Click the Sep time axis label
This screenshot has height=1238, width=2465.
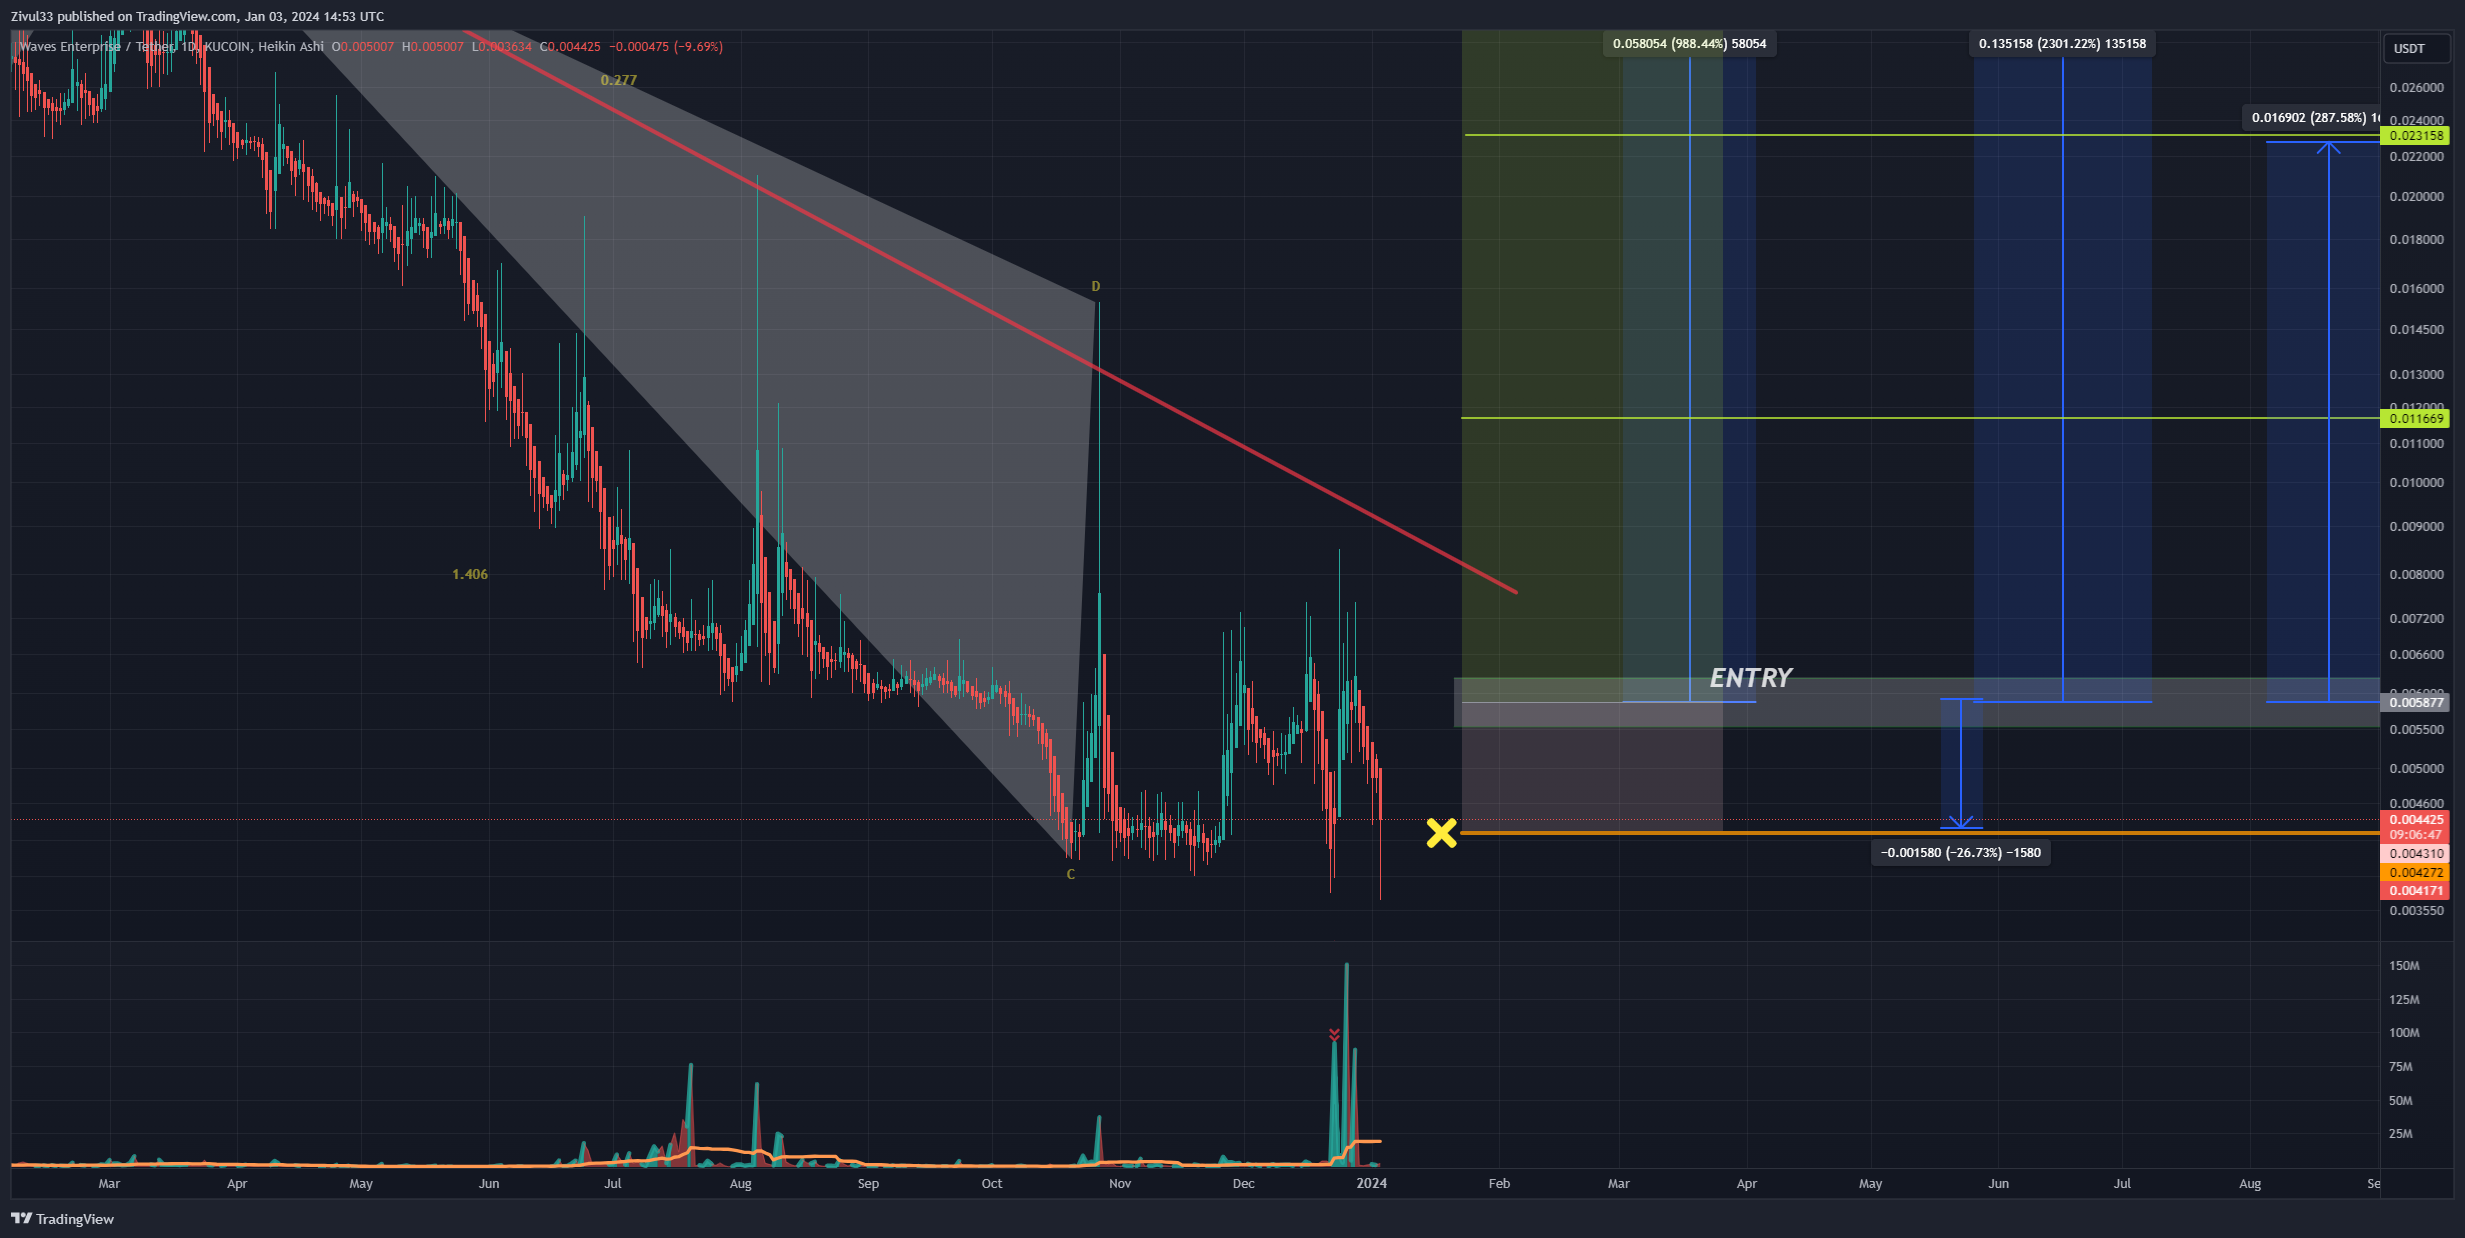868,1184
